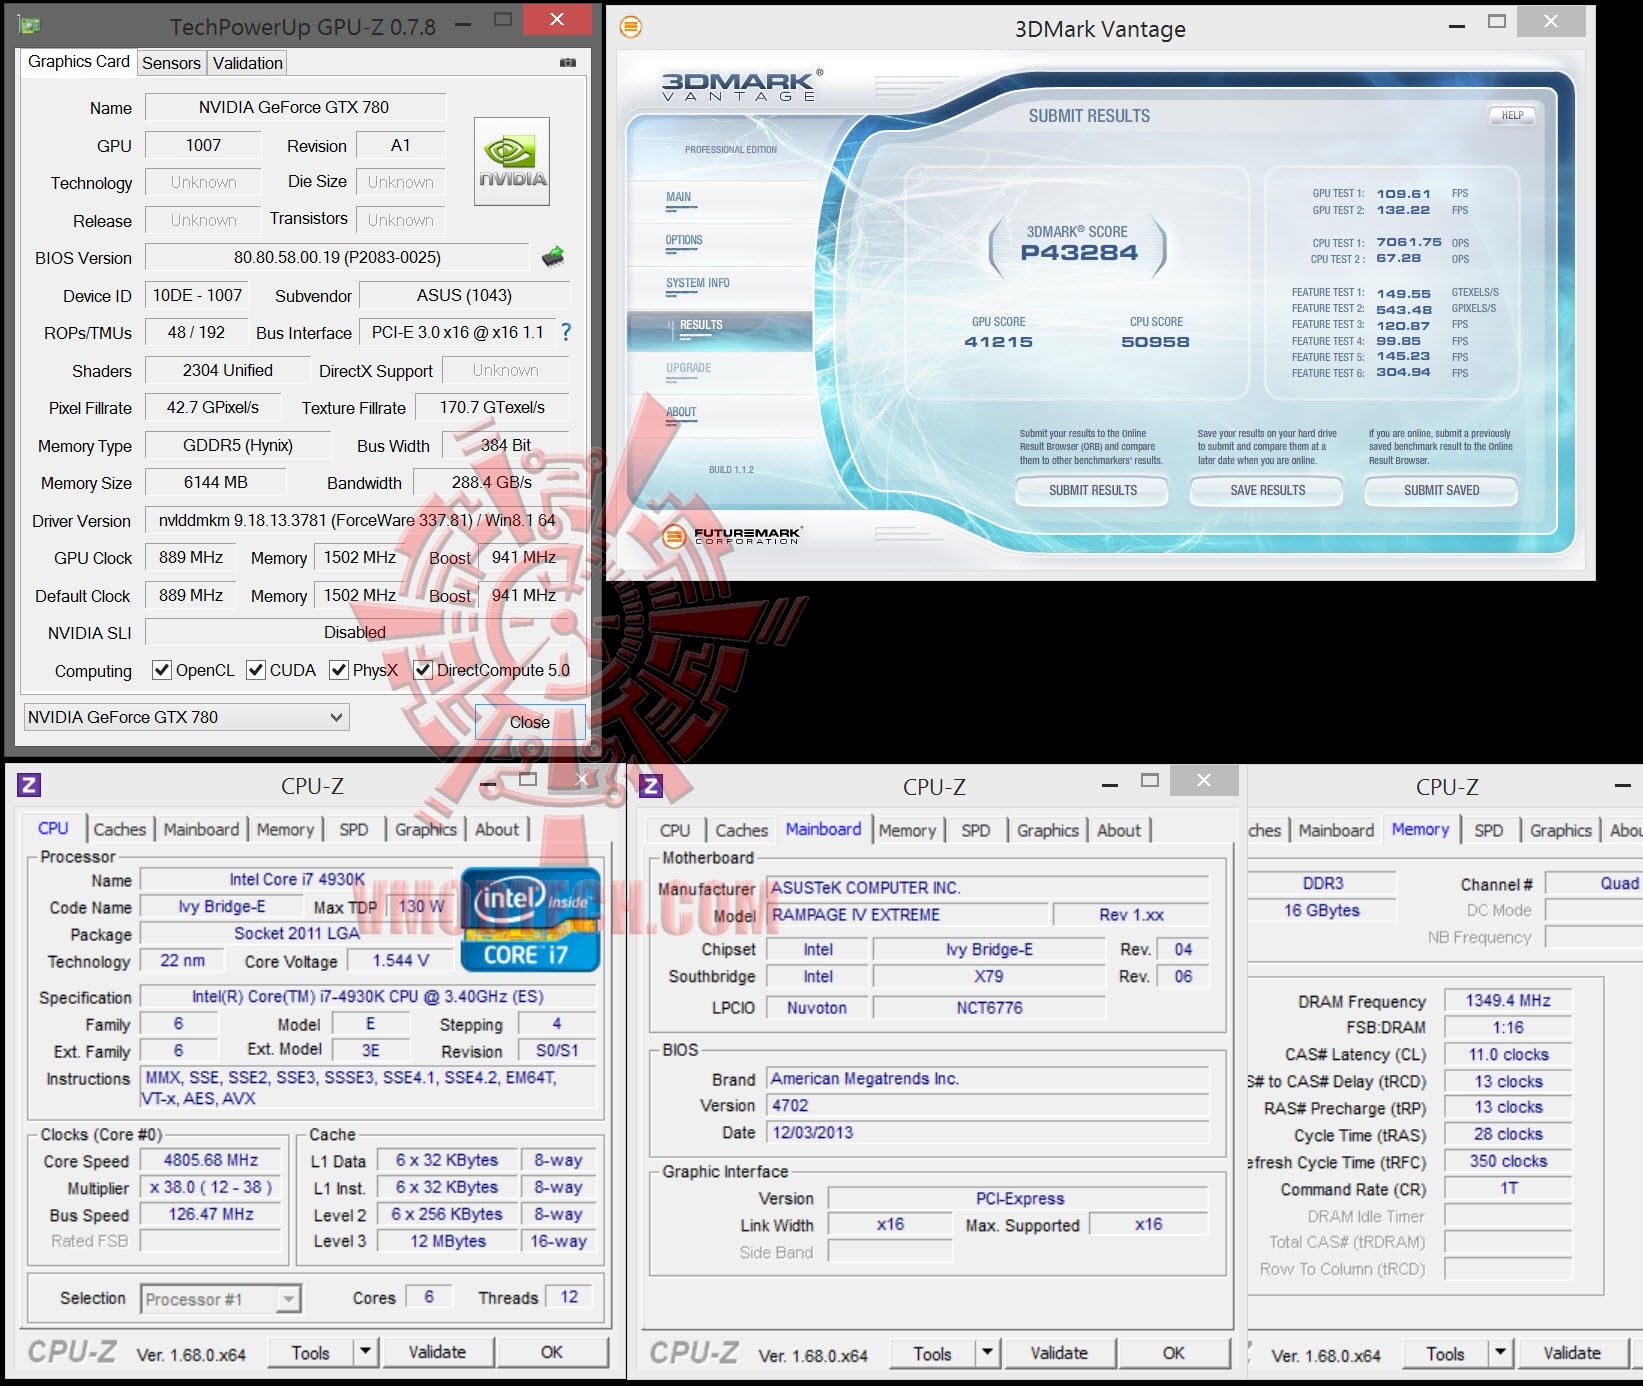Screen dimensions: 1643x1386
Task: Click the GPU-Z title bar app icon
Action: click(x=29, y=26)
